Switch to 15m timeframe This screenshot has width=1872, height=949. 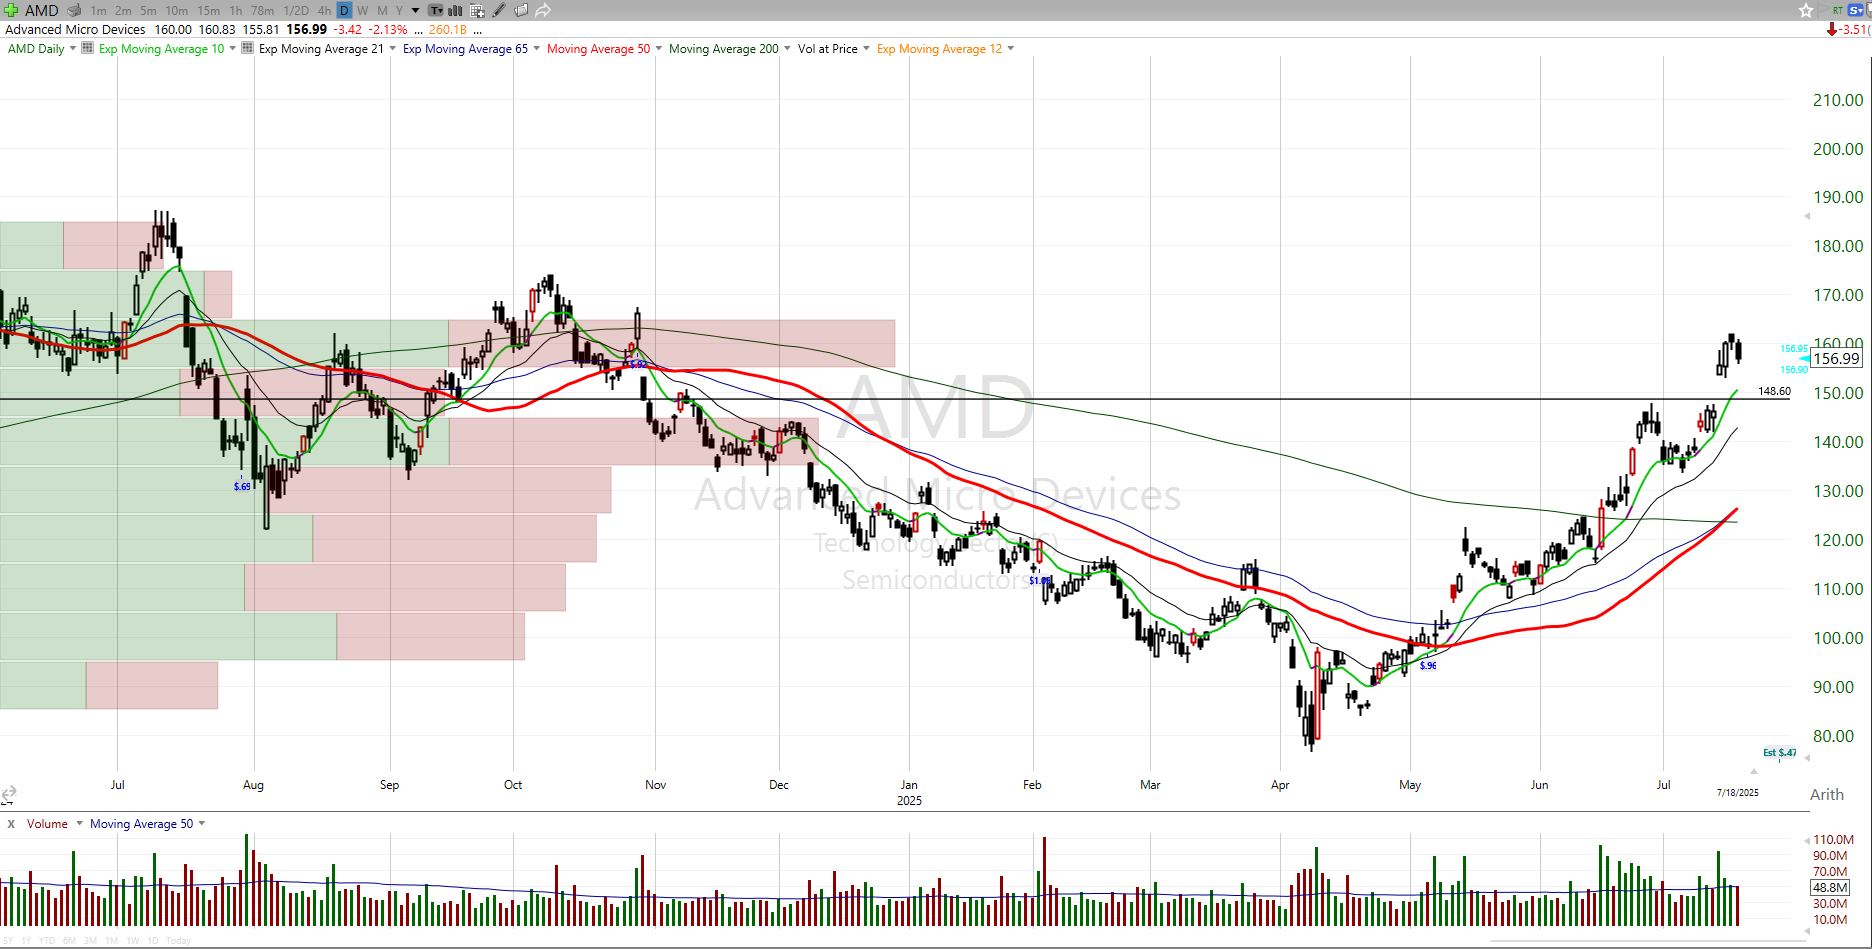(x=208, y=11)
